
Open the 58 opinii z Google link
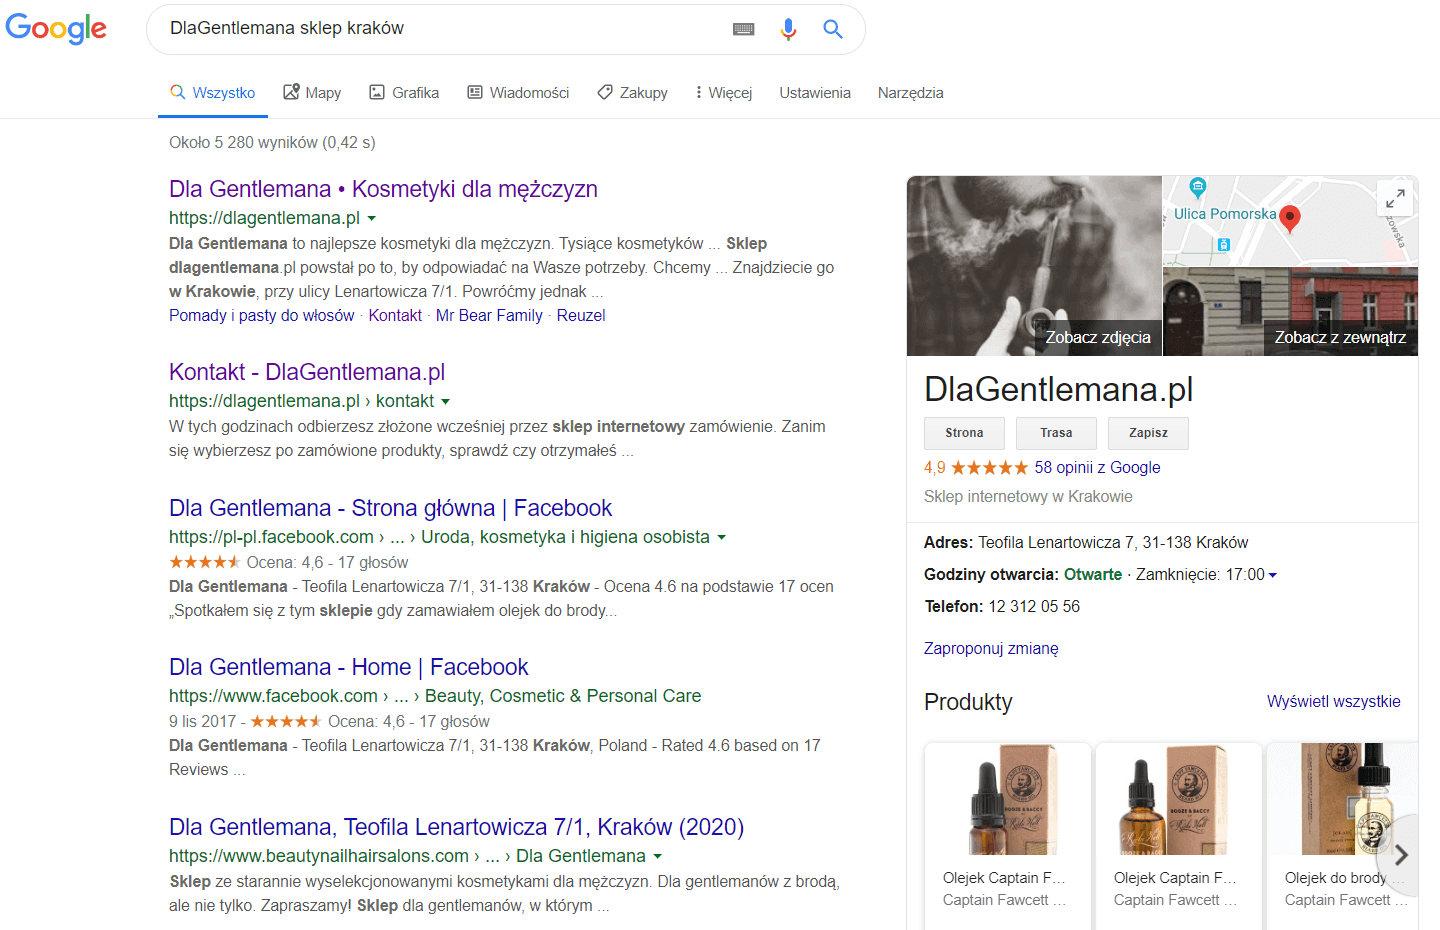[x=1097, y=467]
